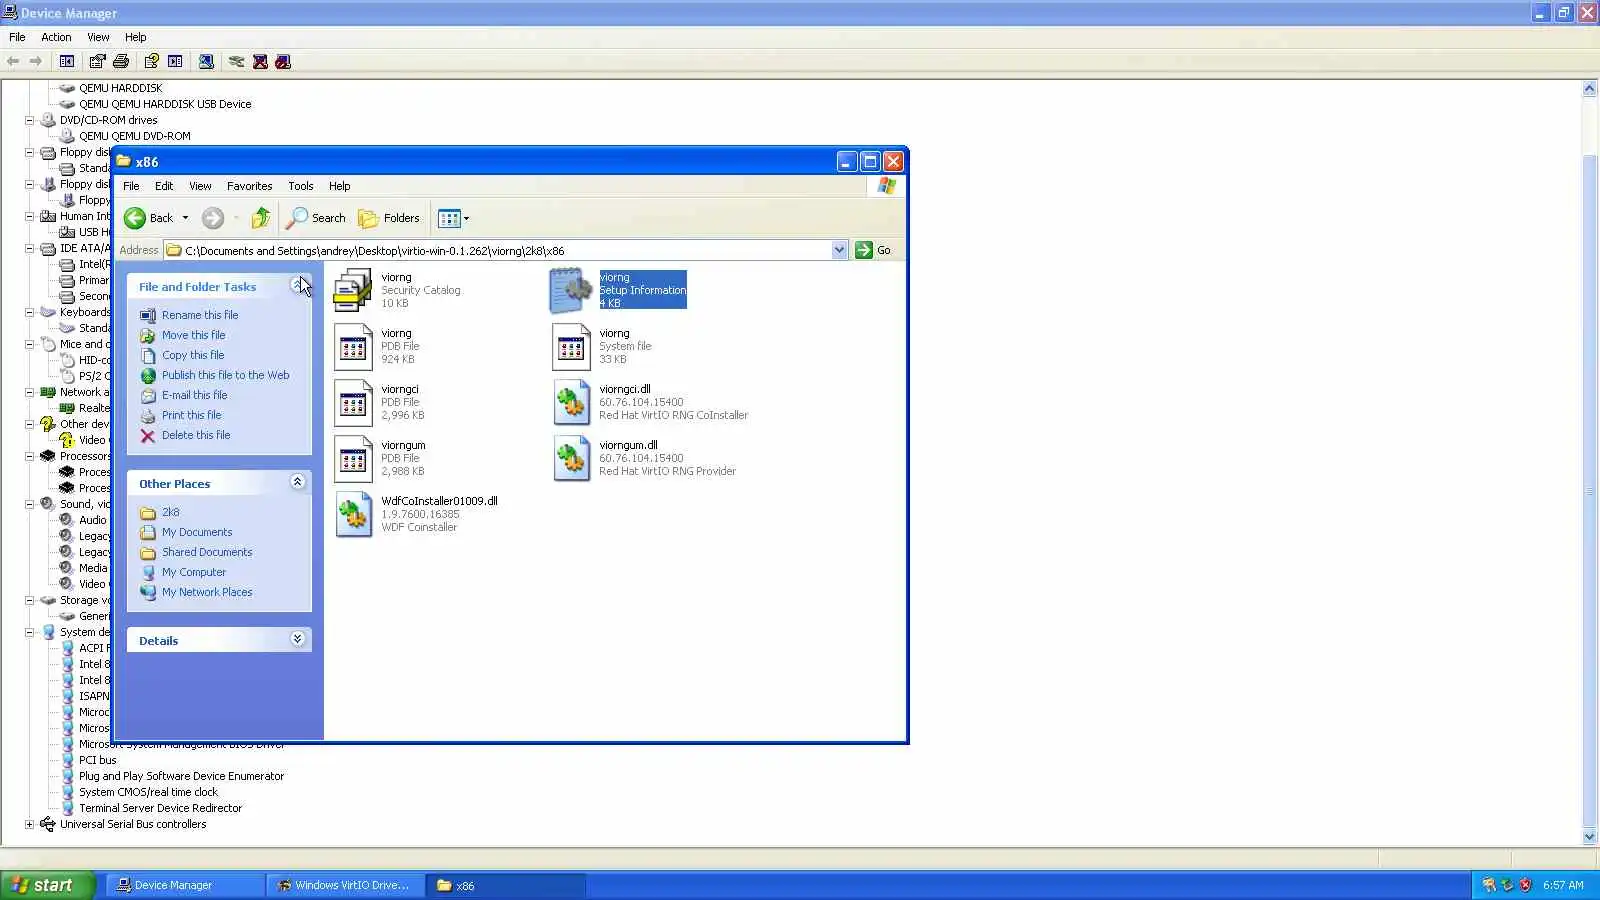The image size is (1600, 900).
Task: Click the red security shield tray icon
Action: [x=1525, y=885]
